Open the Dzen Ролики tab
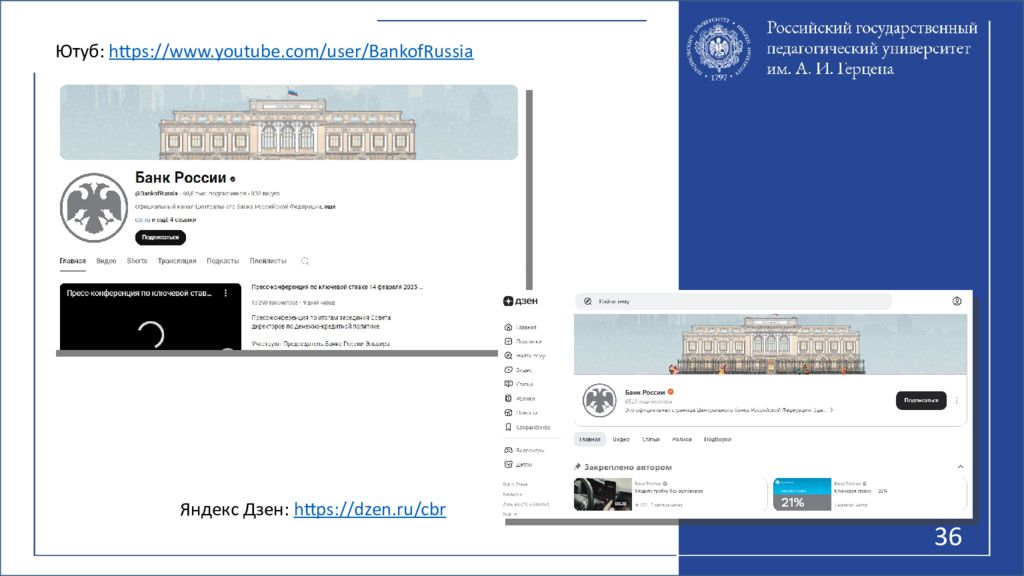 point(682,440)
